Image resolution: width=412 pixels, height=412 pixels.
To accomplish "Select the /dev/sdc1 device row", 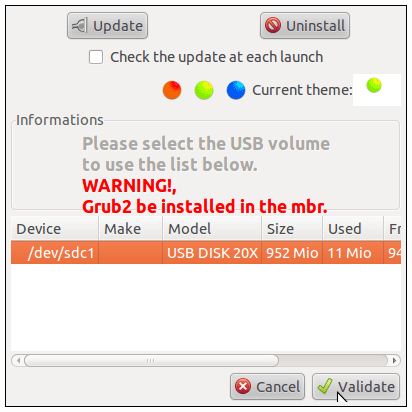I will [x=206, y=252].
